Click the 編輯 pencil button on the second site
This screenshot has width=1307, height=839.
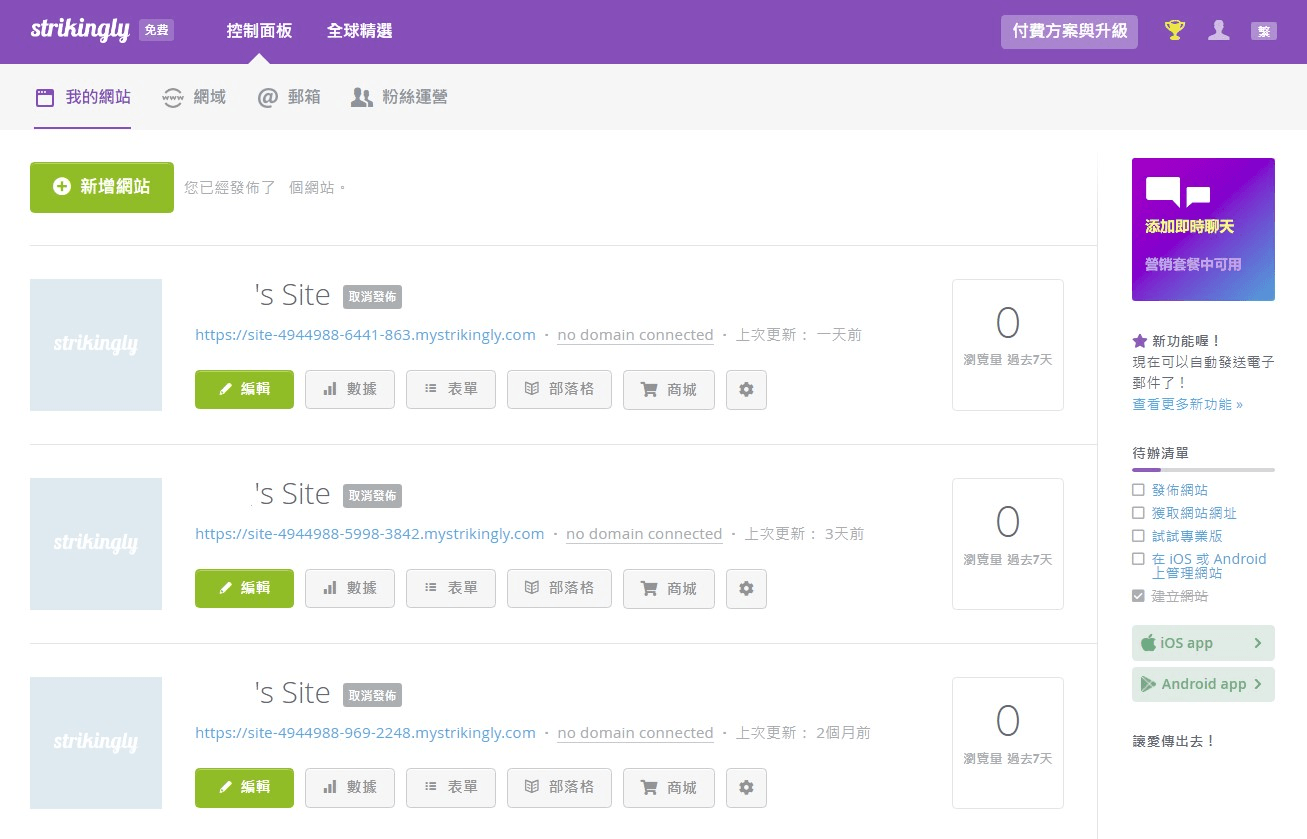click(x=244, y=588)
